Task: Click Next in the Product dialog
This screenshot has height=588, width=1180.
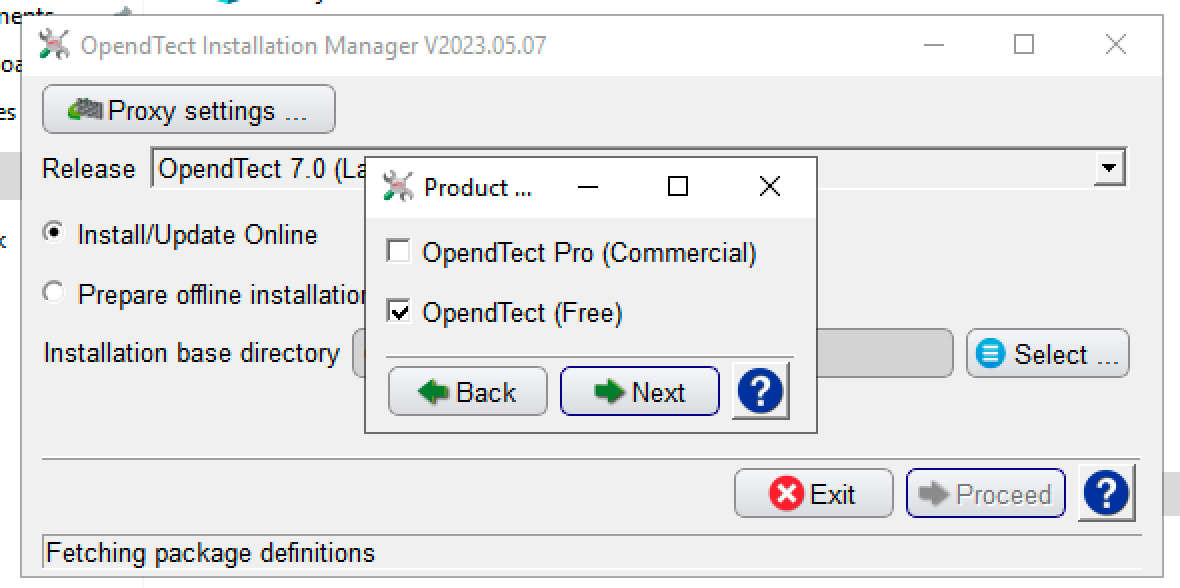Action: [639, 392]
